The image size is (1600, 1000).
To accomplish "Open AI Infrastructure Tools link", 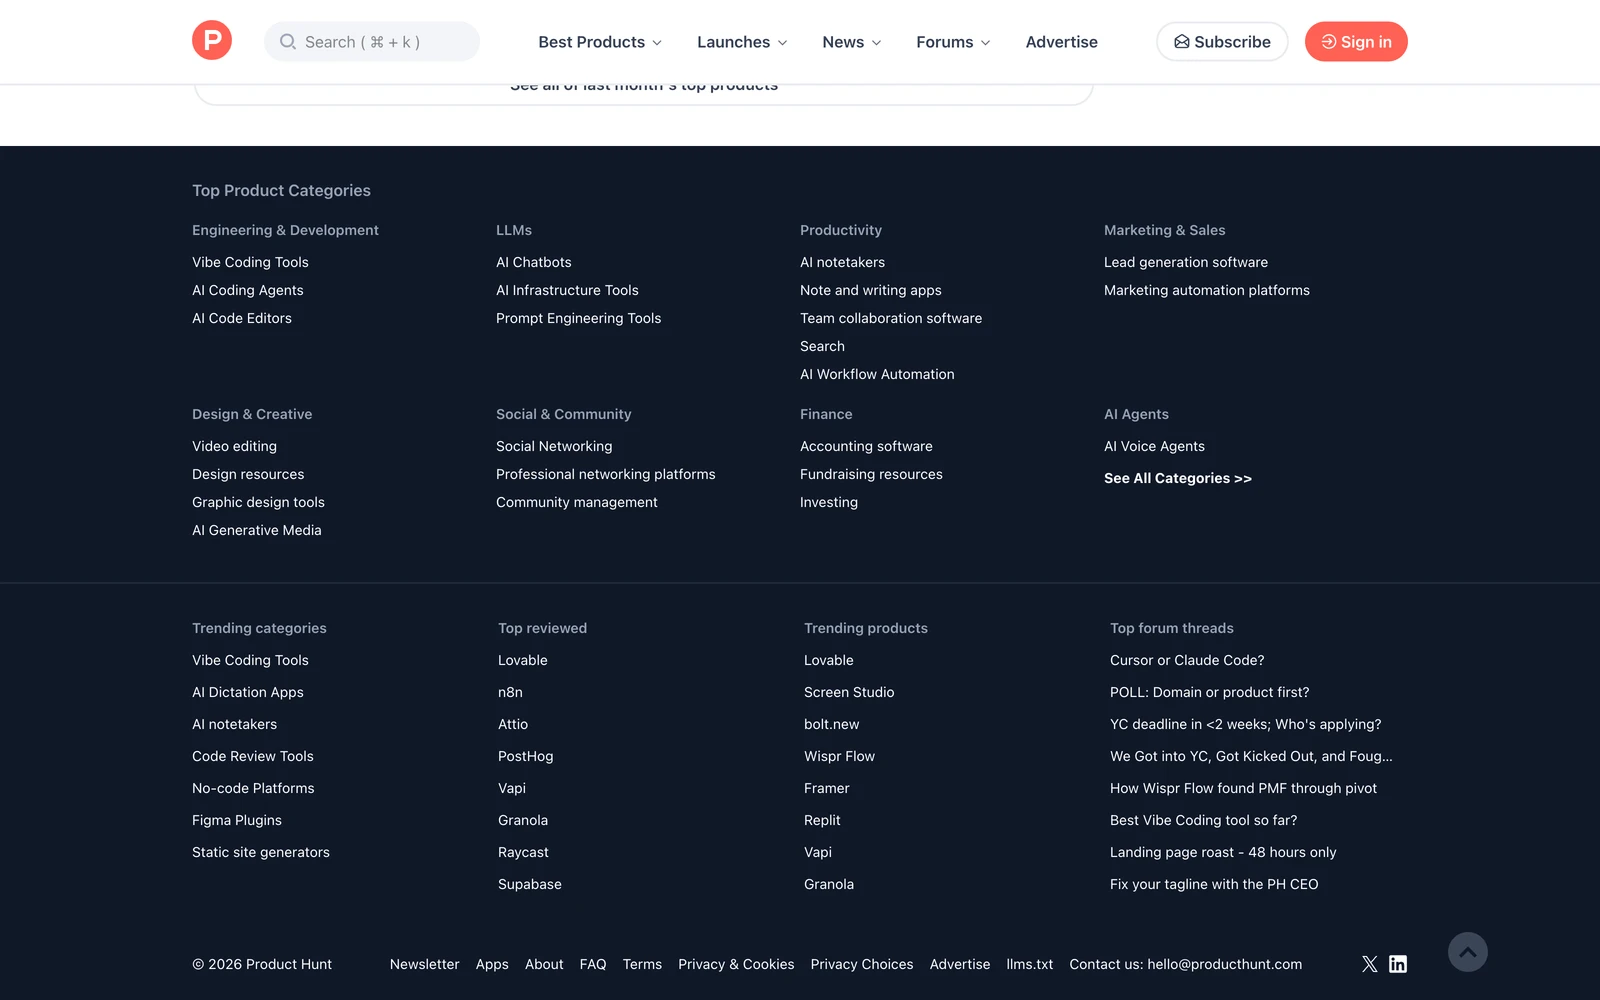I will [567, 290].
